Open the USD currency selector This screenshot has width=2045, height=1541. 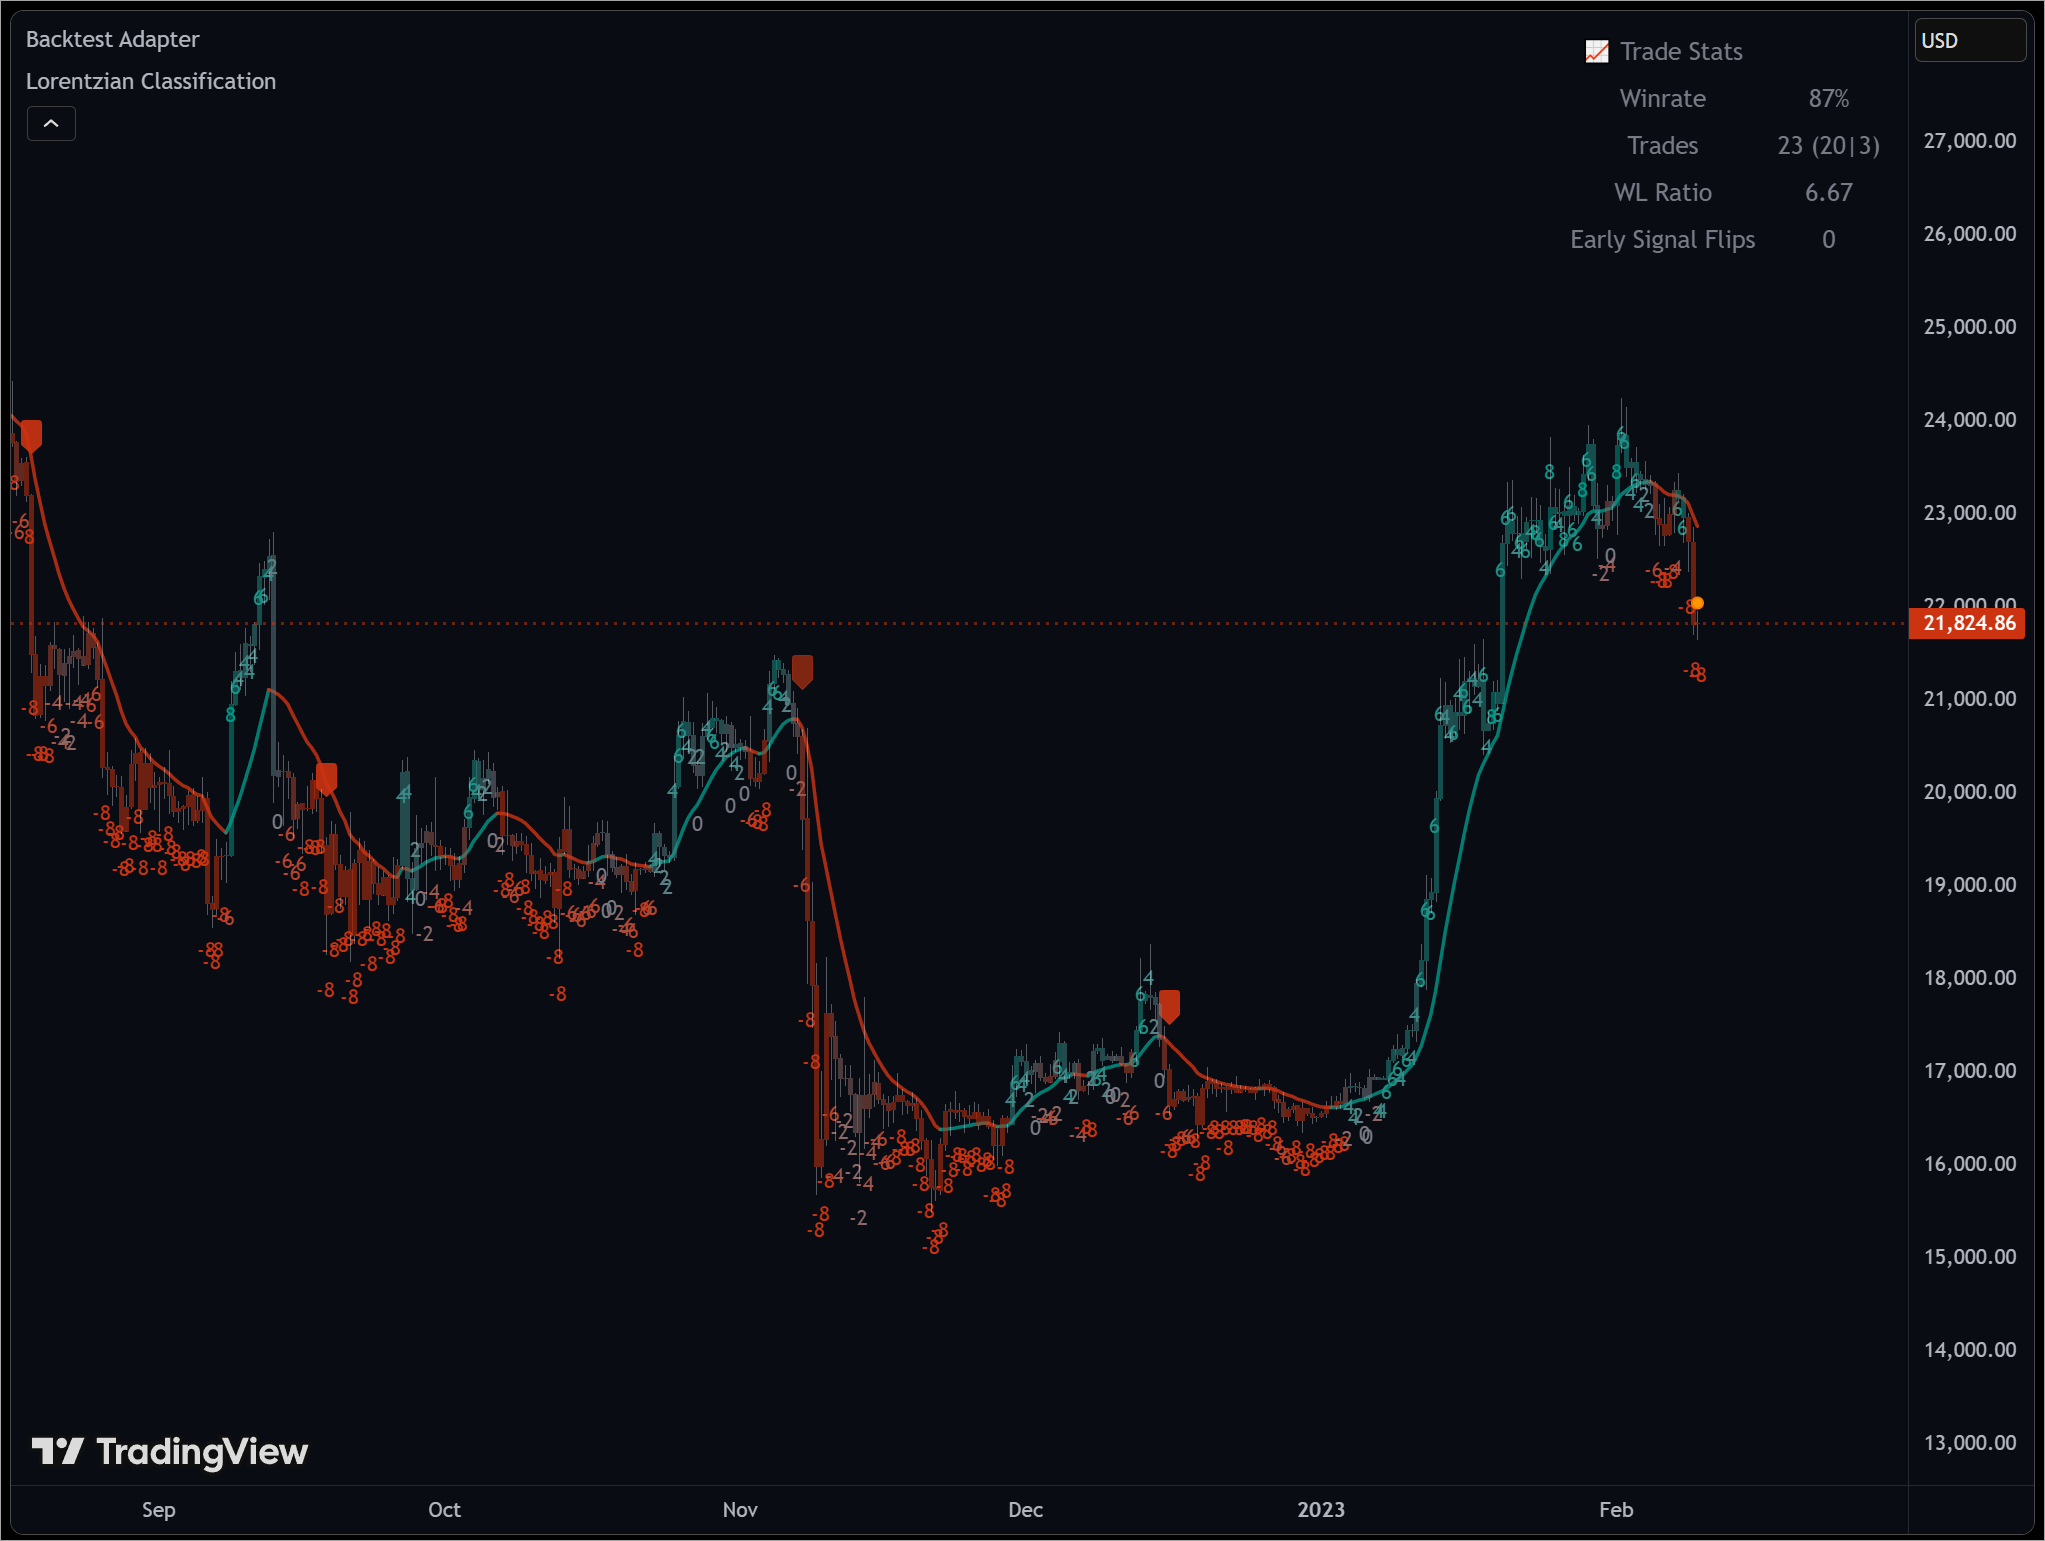pyautogui.click(x=1970, y=40)
